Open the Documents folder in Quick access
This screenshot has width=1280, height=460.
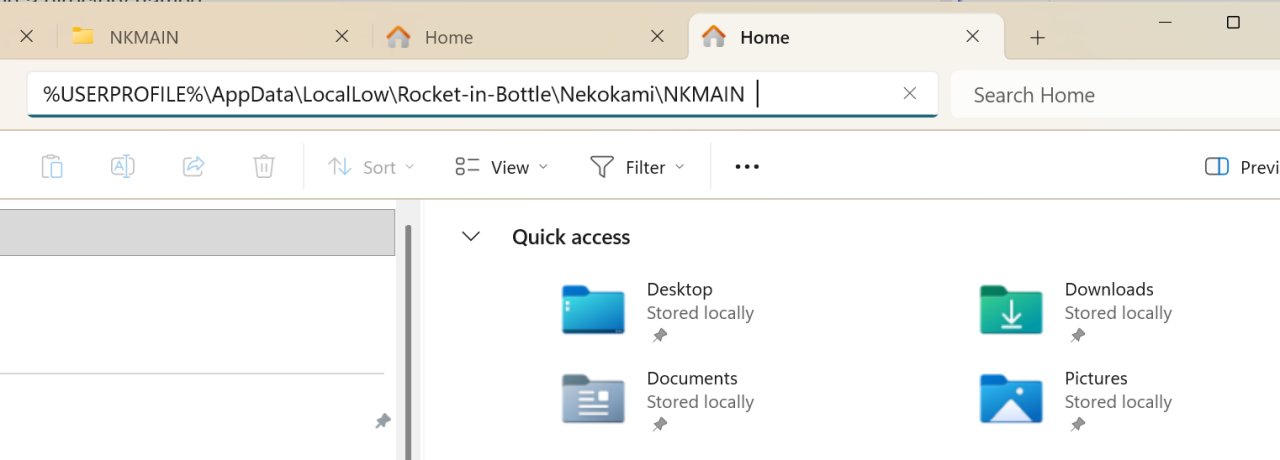pos(594,399)
